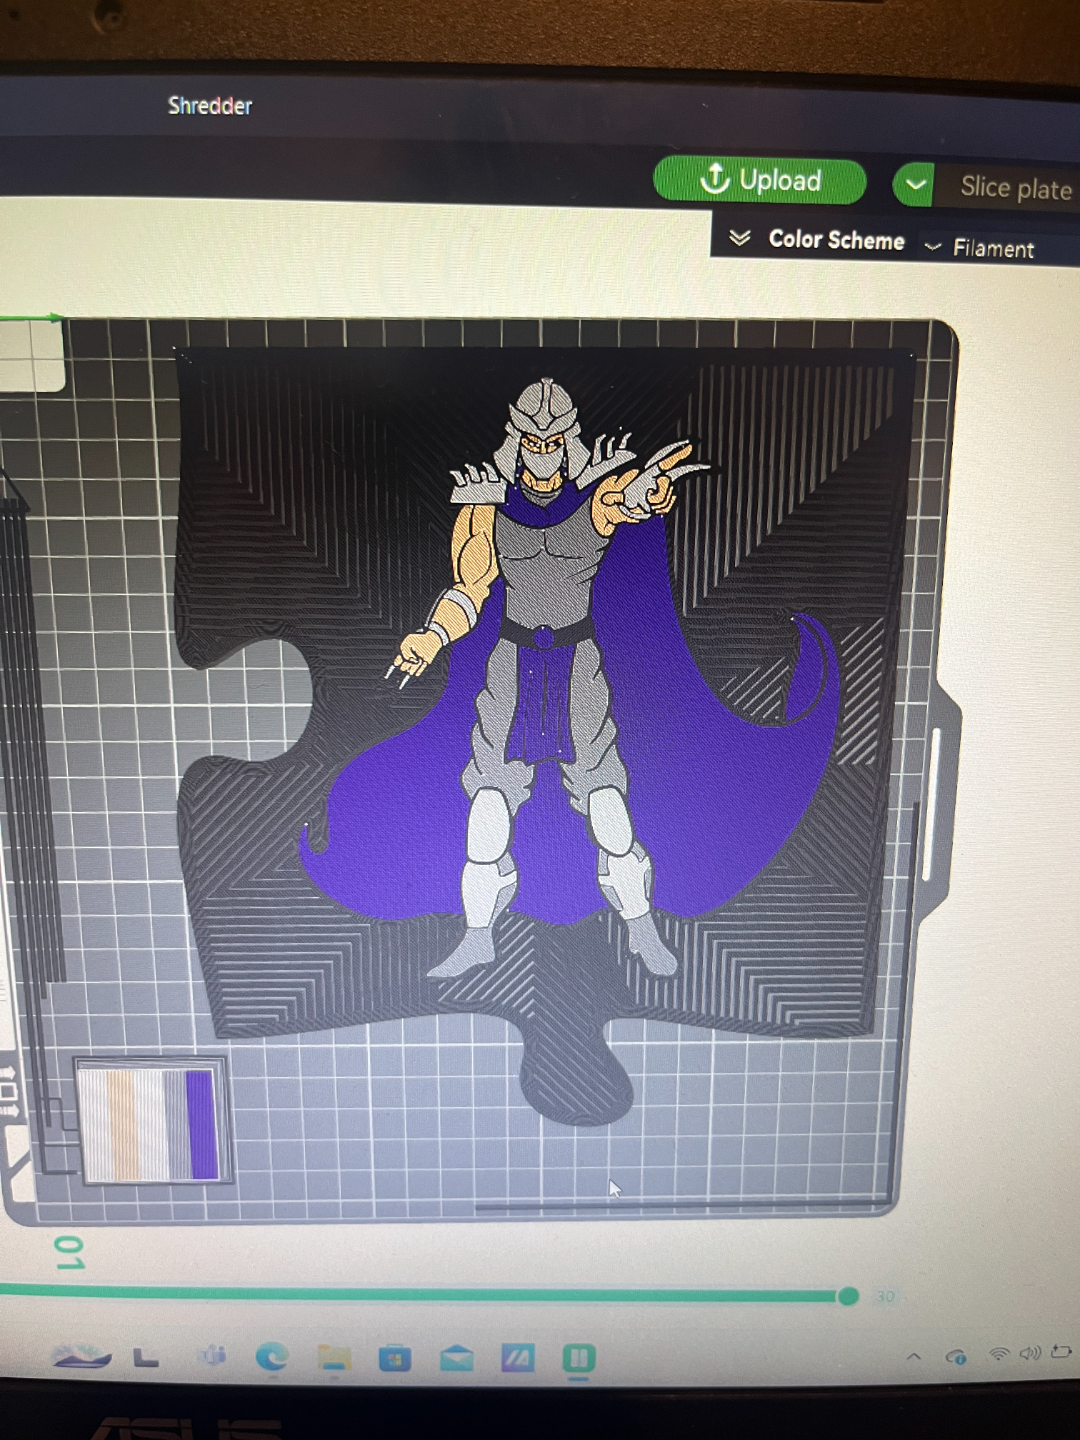Click the green Bambu Studio taskbar icon
1080x1440 pixels.
point(578,1358)
